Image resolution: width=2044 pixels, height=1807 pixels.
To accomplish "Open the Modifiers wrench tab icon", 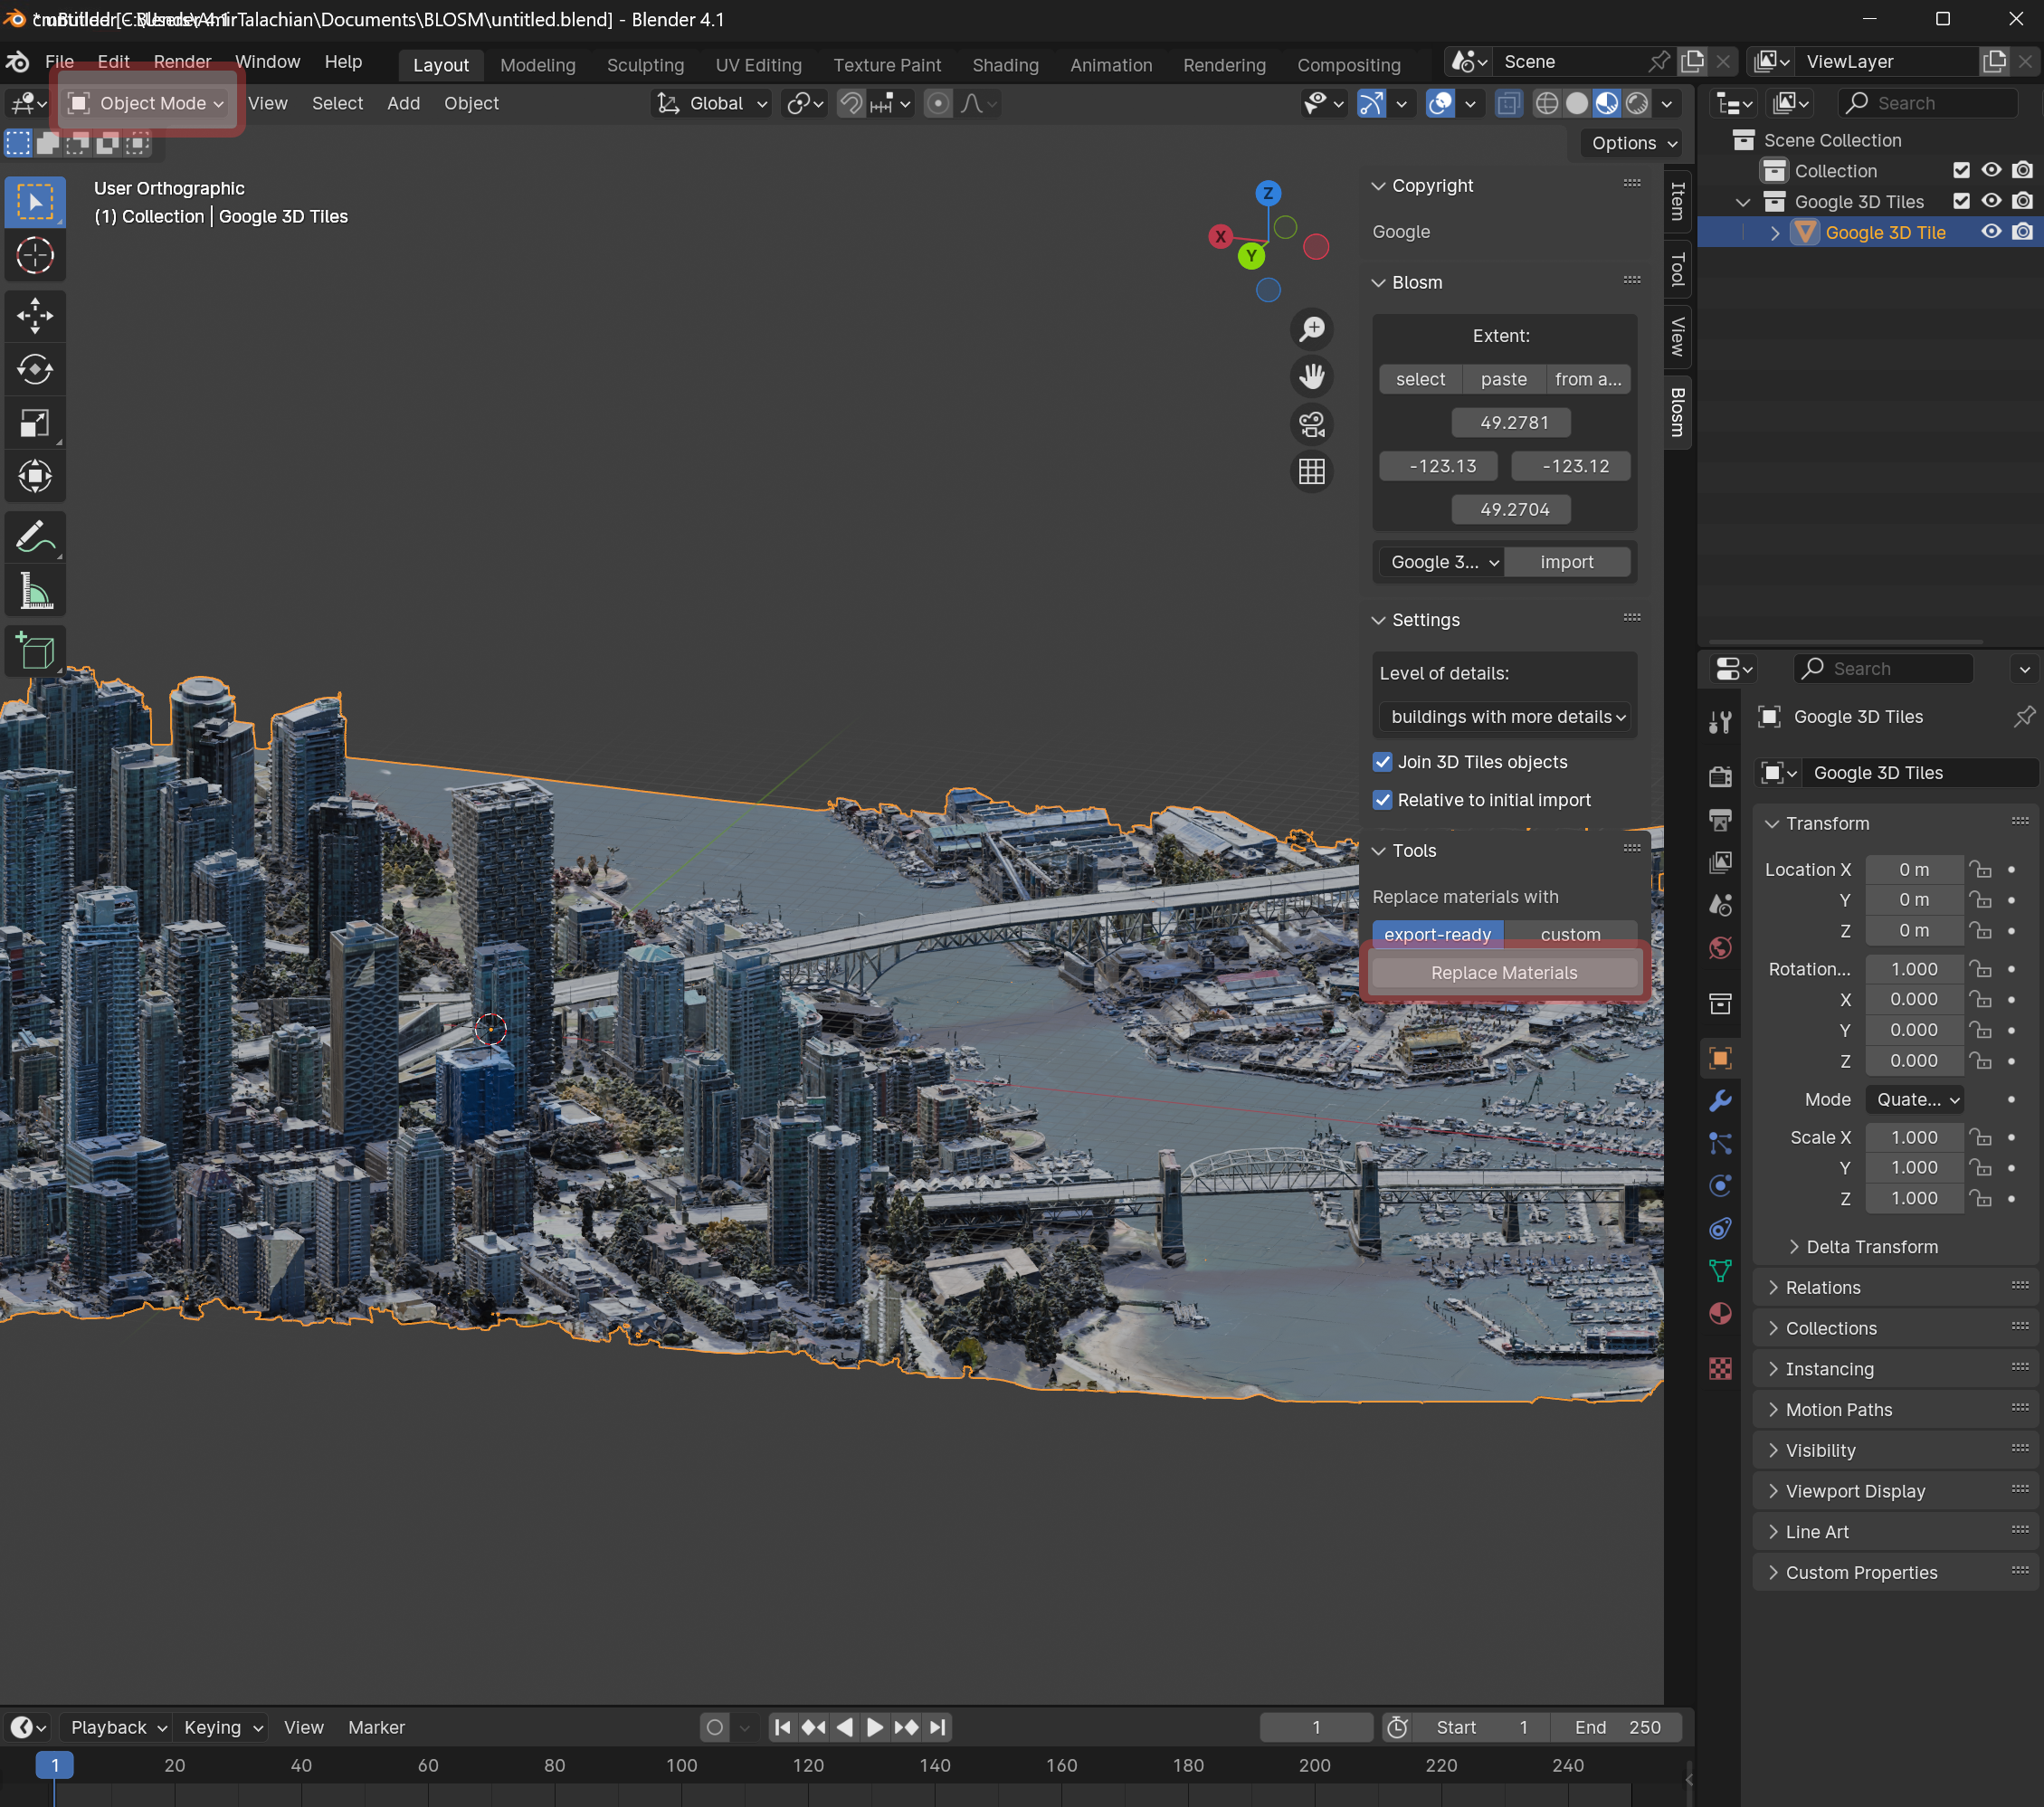I will pos(1720,1101).
